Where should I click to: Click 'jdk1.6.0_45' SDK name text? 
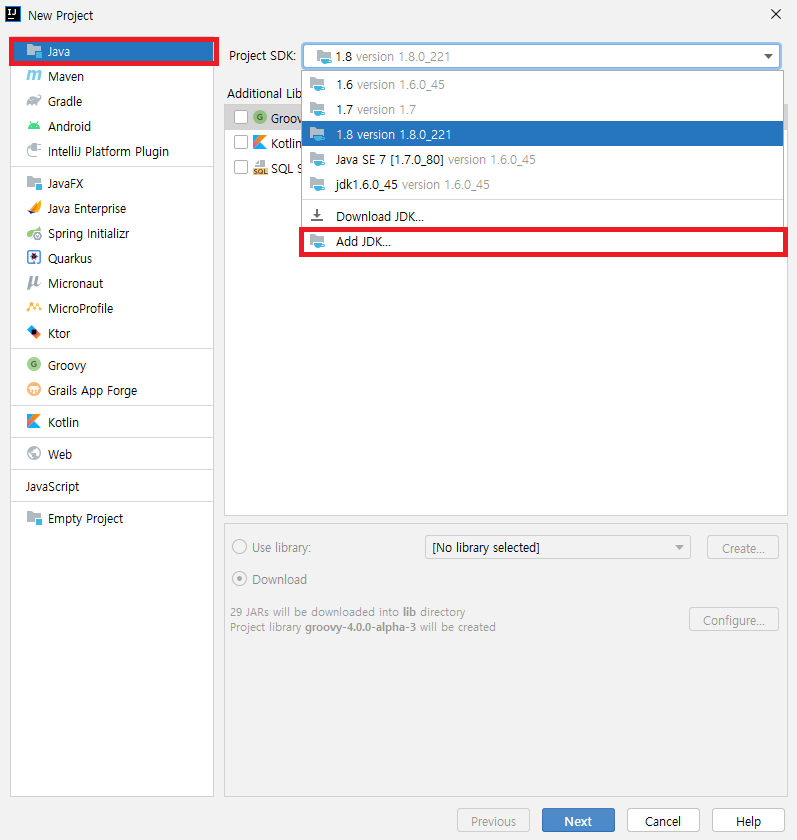[366, 185]
